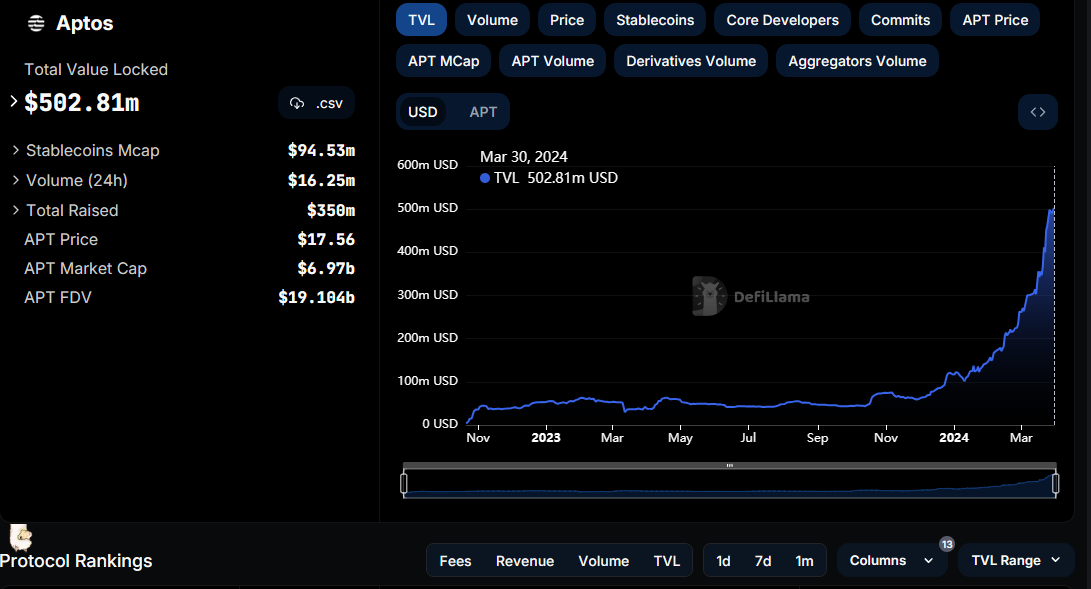Viewport: 1091px width, 589px height.
Task: Click the APT Price value $17.56
Action: (326, 239)
